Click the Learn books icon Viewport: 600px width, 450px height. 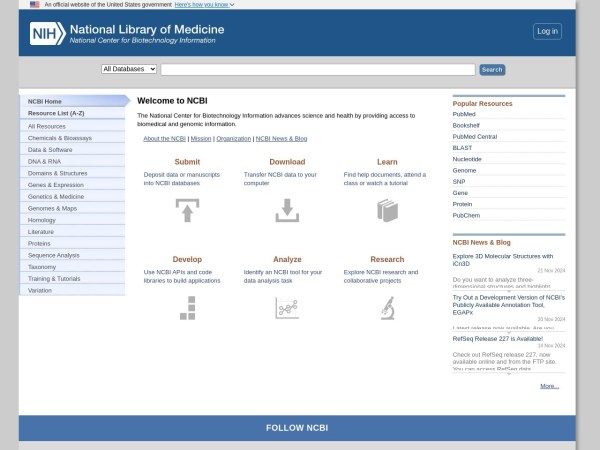(387, 210)
